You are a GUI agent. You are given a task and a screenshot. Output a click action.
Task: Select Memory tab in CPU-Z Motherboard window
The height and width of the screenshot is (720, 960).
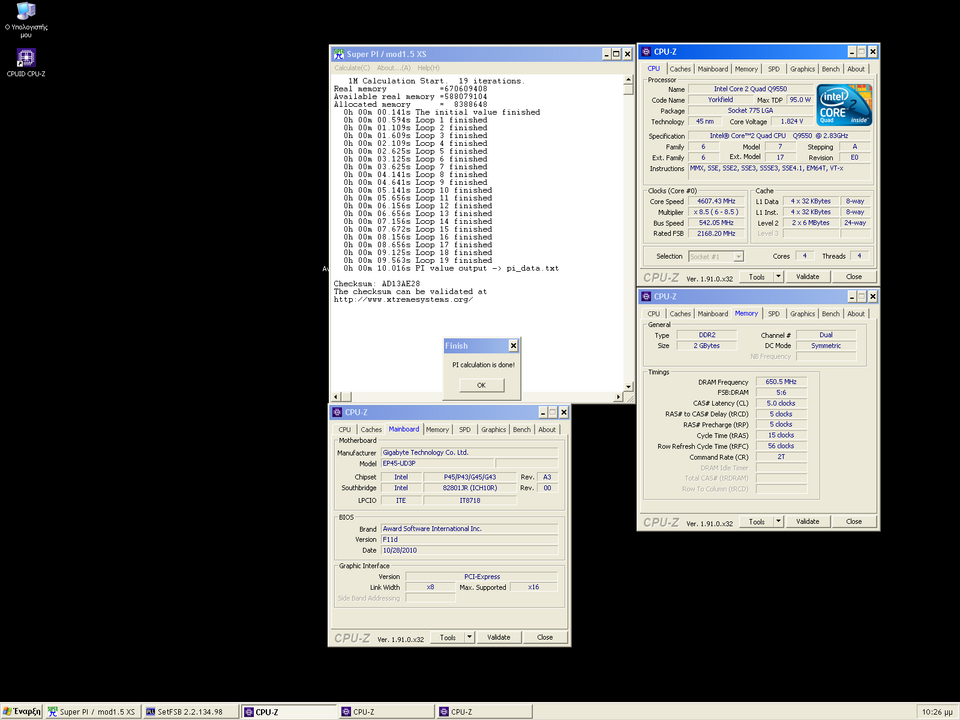point(437,430)
